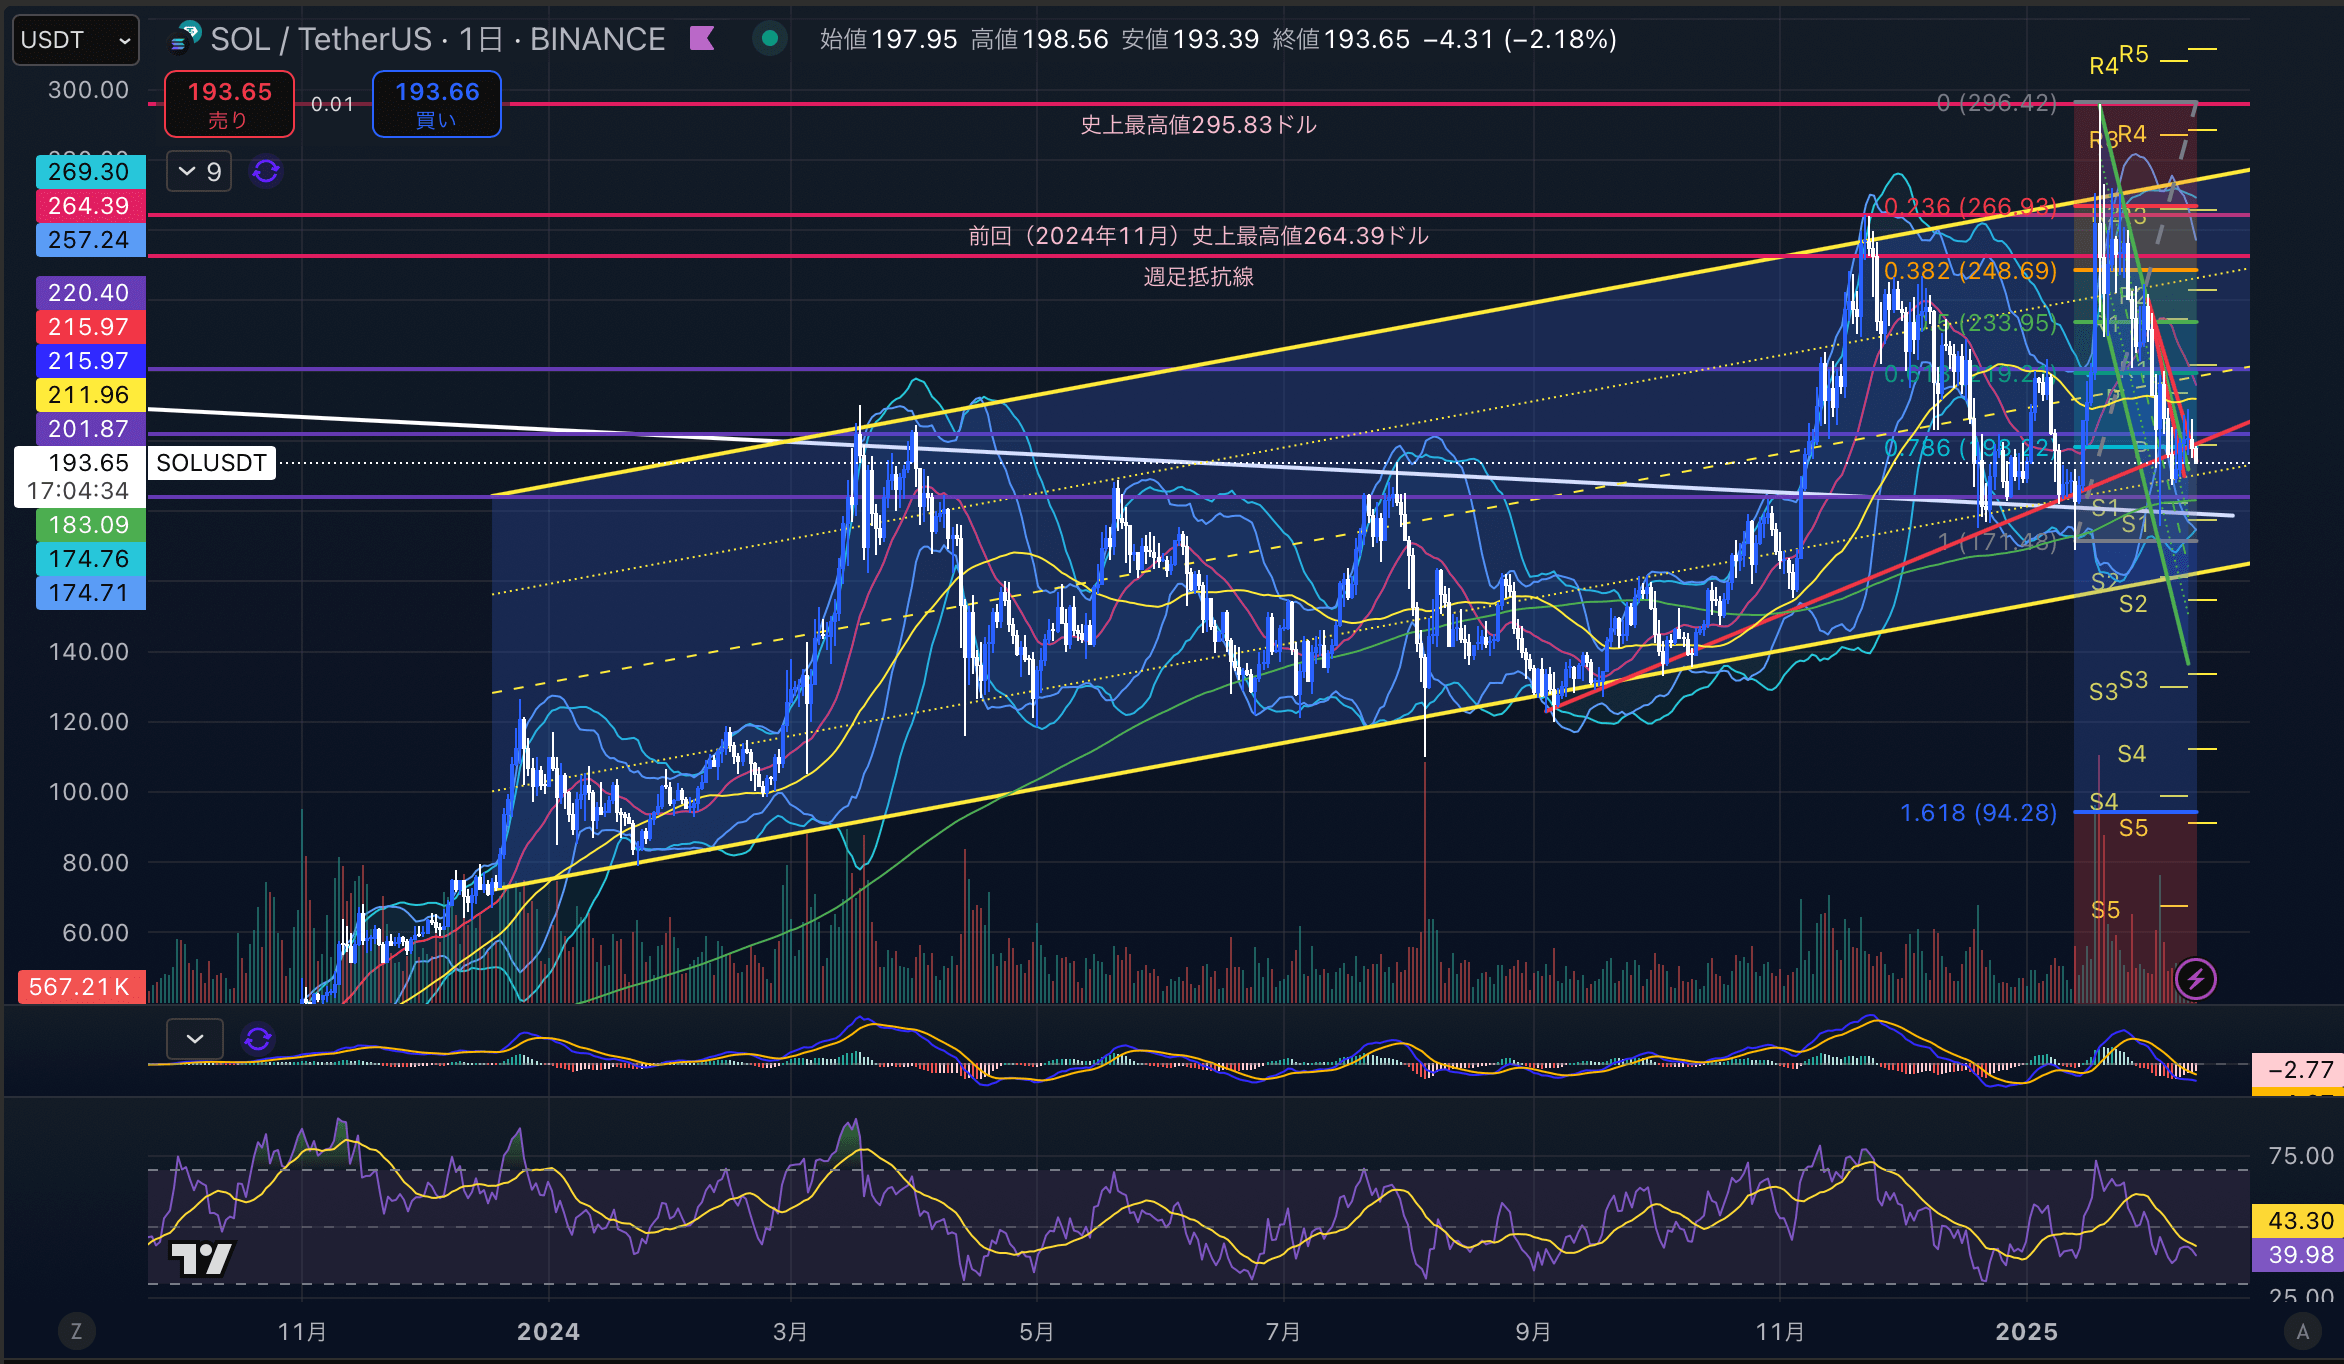
Task: Click the 1日 interval label
Action: [x=480, y=39]
